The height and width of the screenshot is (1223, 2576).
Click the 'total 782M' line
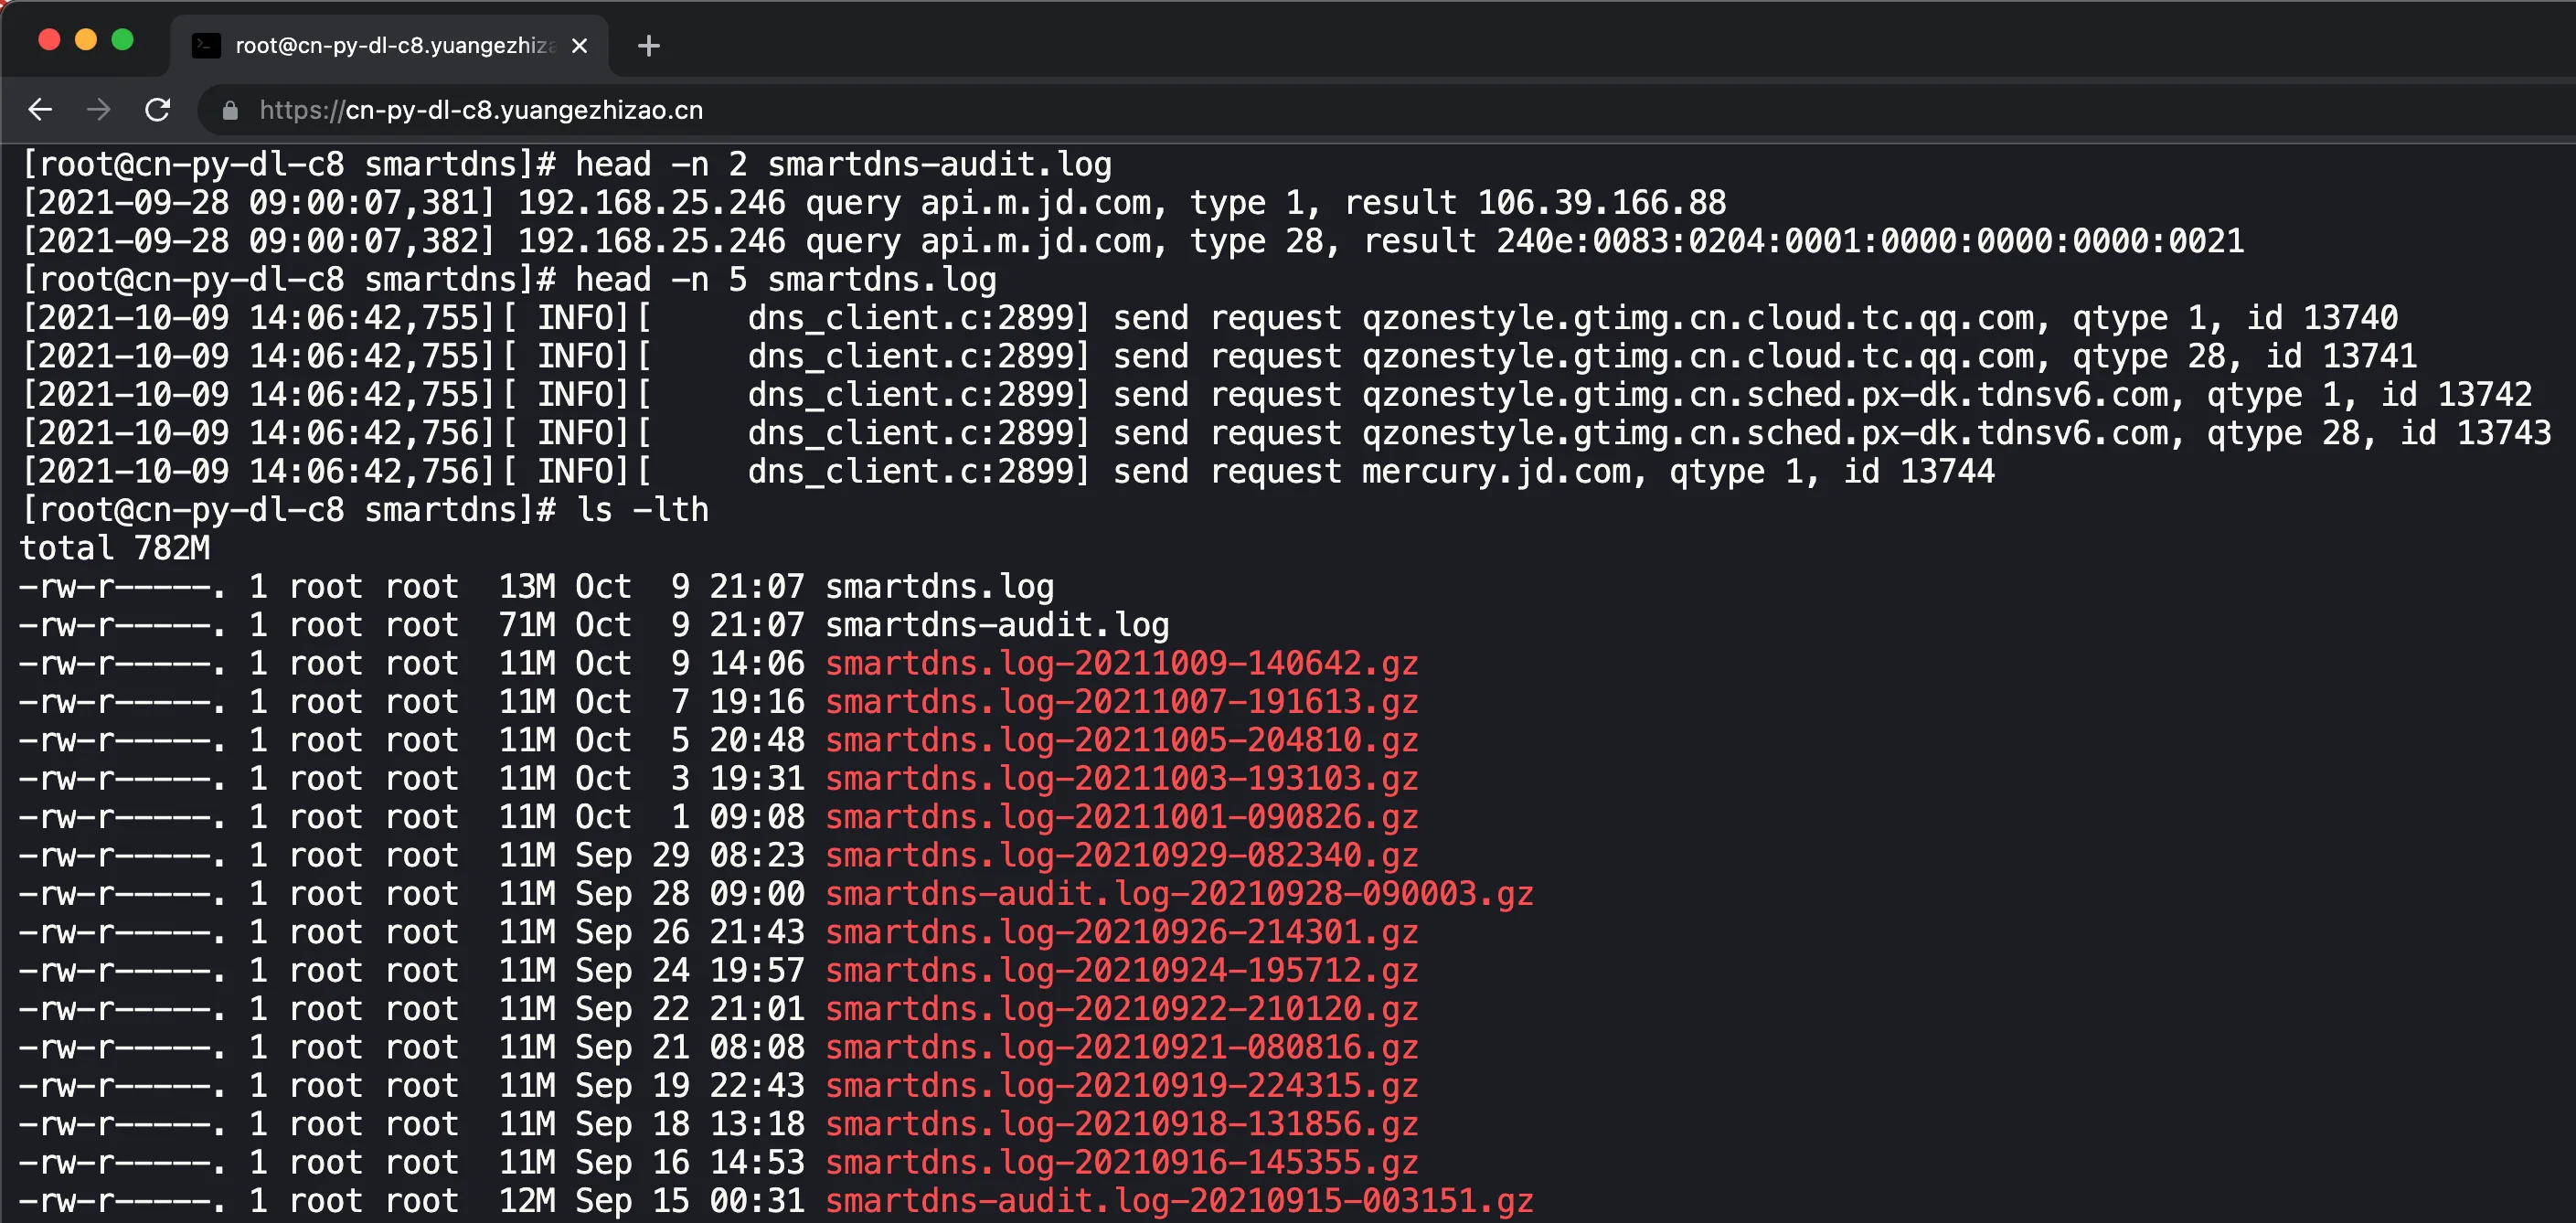(115, 548)
